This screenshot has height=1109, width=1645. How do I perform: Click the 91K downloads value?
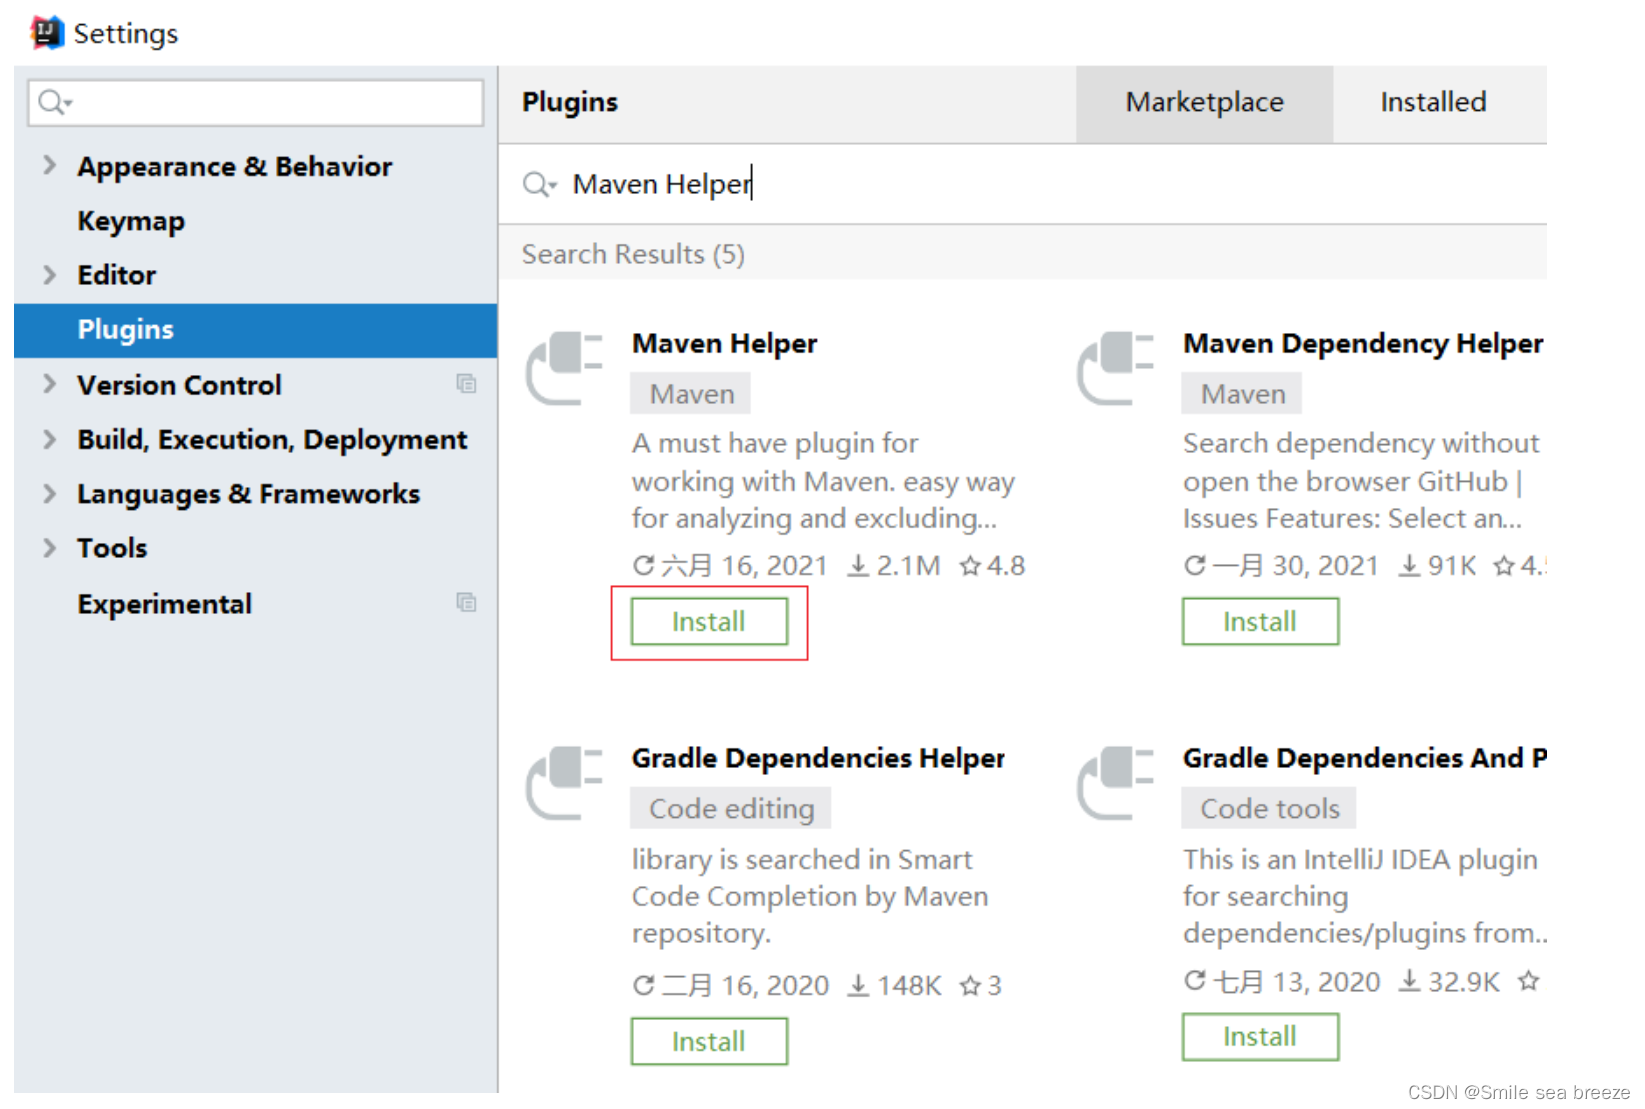[1452, 566]
